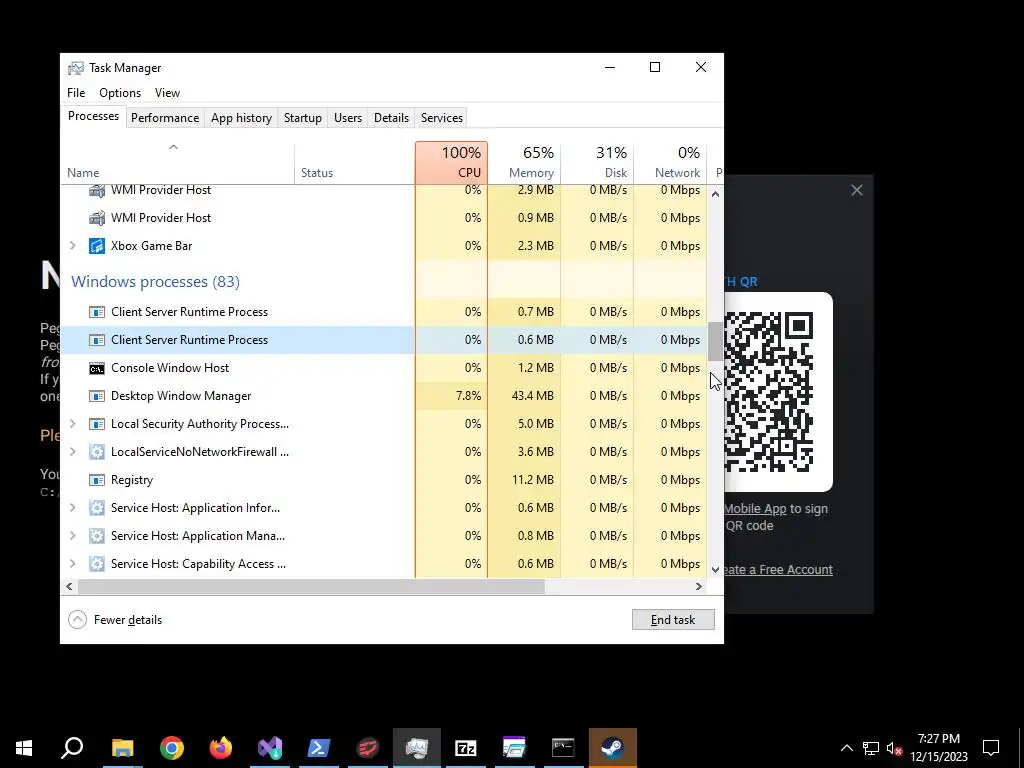The height and width of the screenshot is (768, 1024).
Task: Switch to the Performance tab
Action: click(x=165, y=118)
